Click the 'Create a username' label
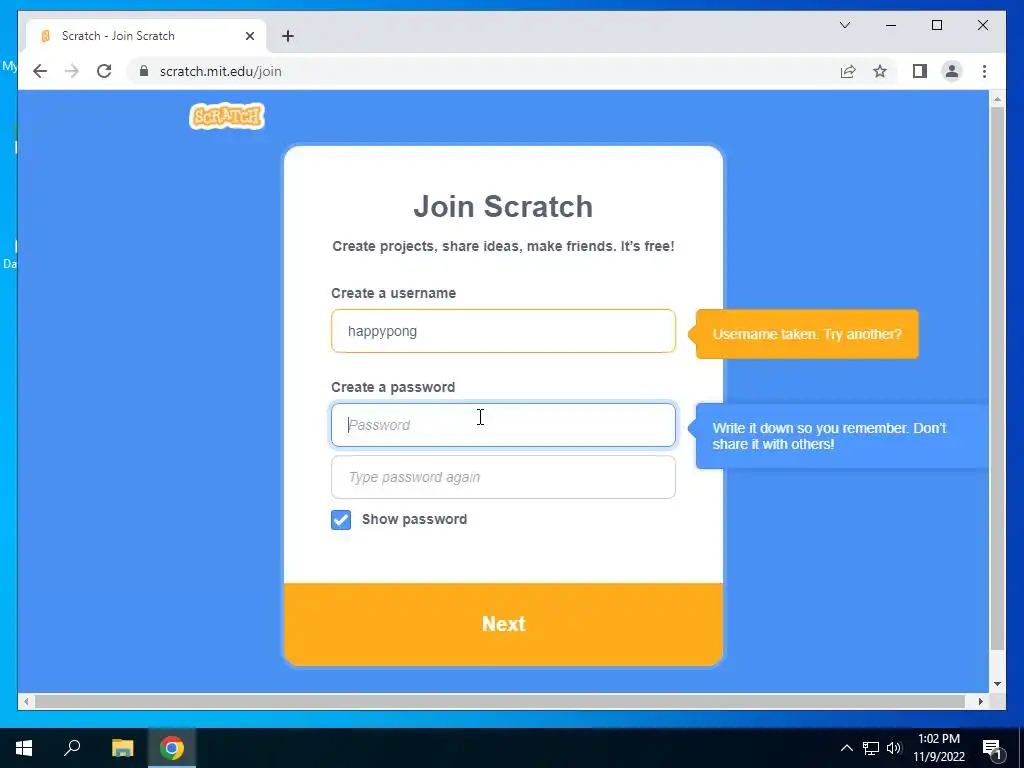This screenshot has width=1024, height=768. (x=393, y=293)
